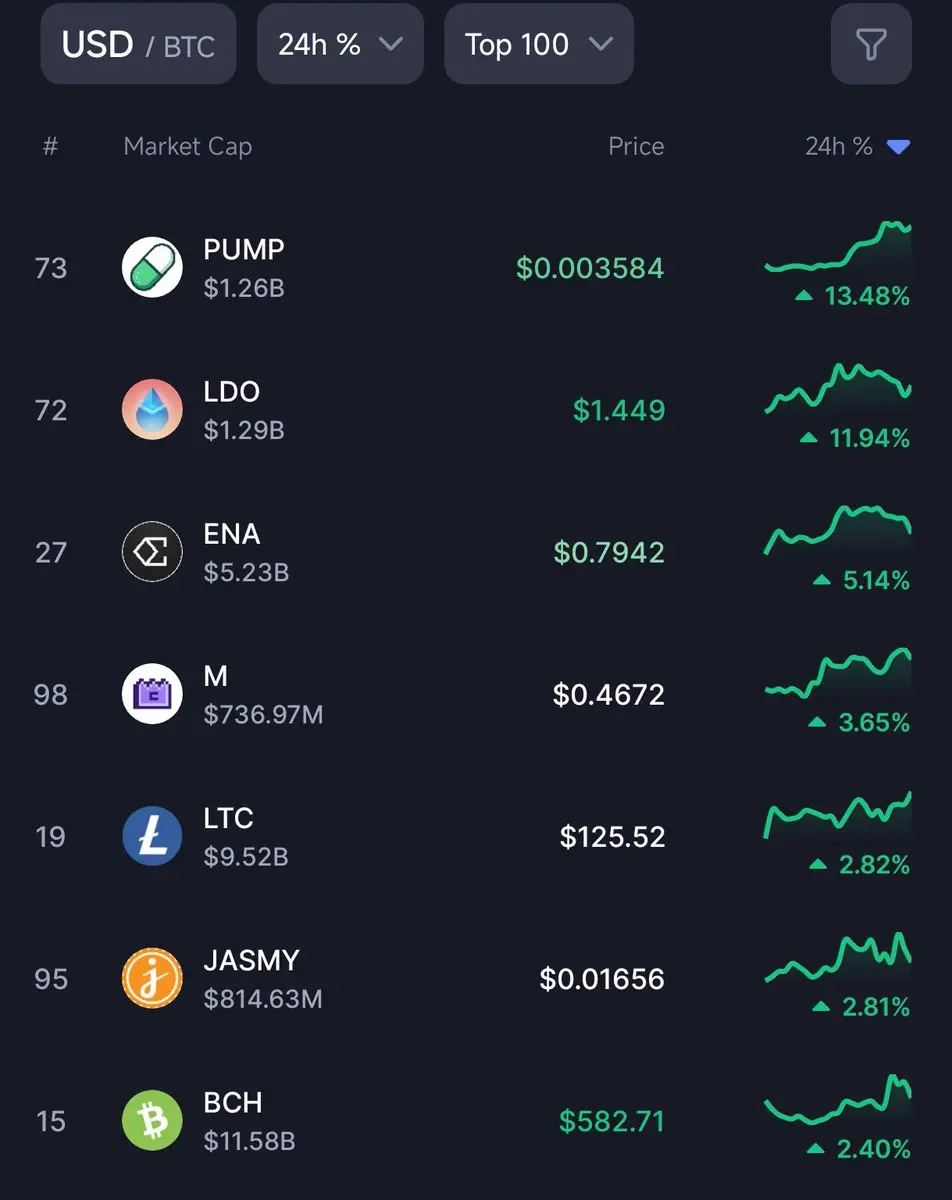The height and width of the screenshot is (1200, 952).
Task: Open PUMP price $0.003584
Action: (x=590, y=268)
